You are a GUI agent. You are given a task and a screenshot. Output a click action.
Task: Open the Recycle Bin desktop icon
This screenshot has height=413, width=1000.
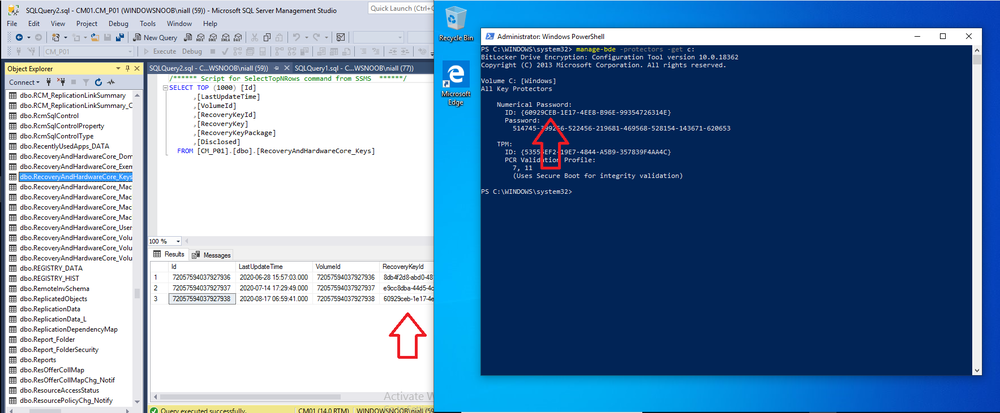tap(455, 24)
